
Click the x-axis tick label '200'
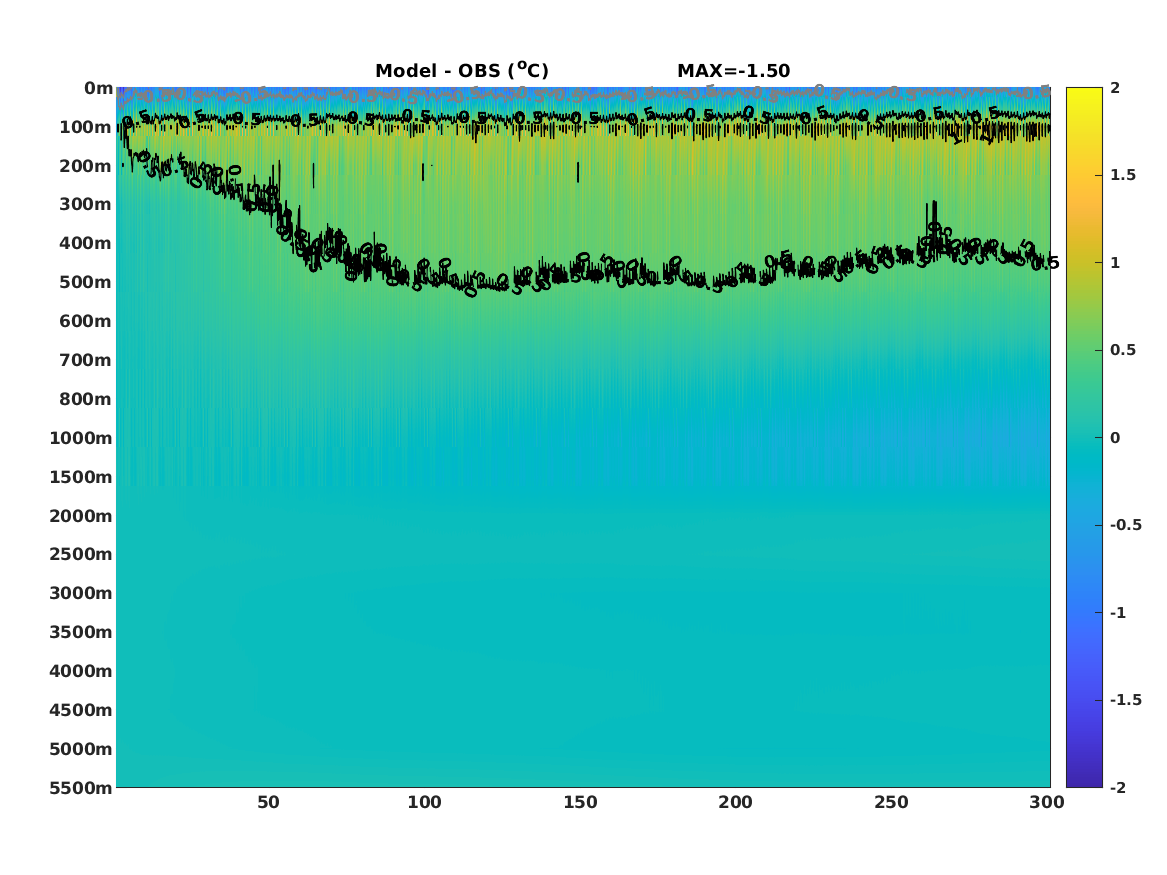[735, 803]
